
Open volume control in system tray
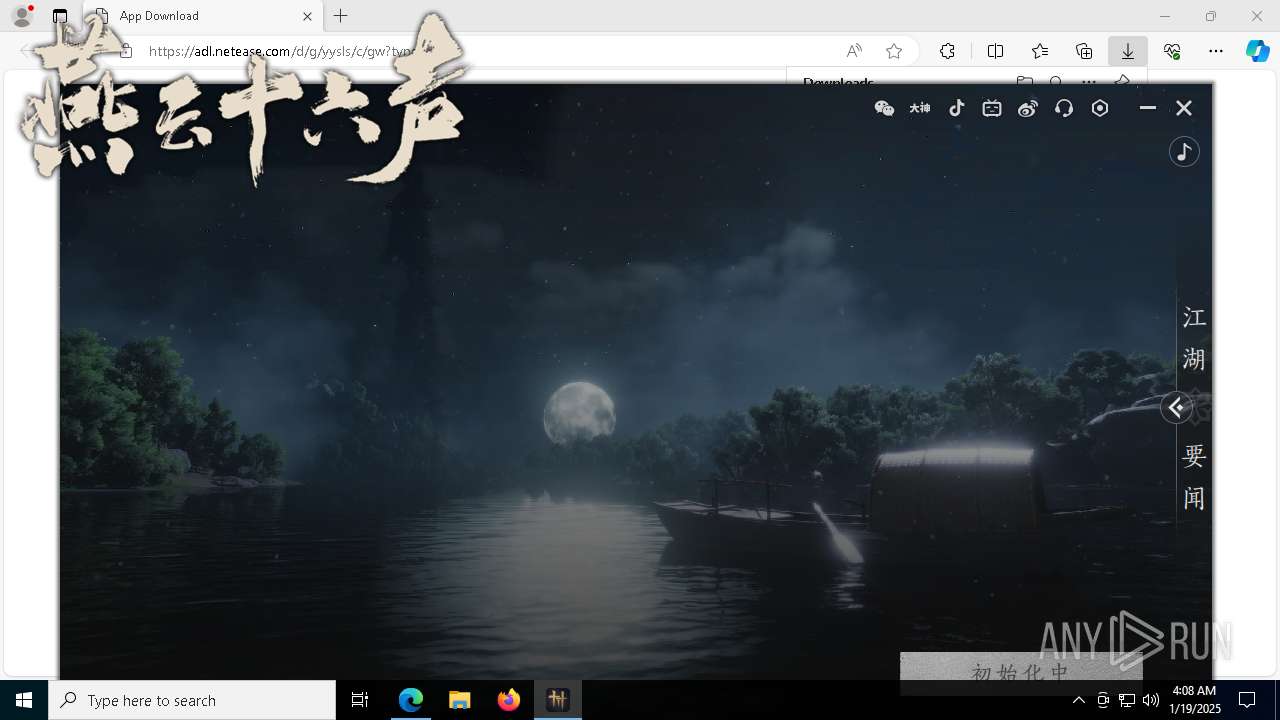[1150, 700]
